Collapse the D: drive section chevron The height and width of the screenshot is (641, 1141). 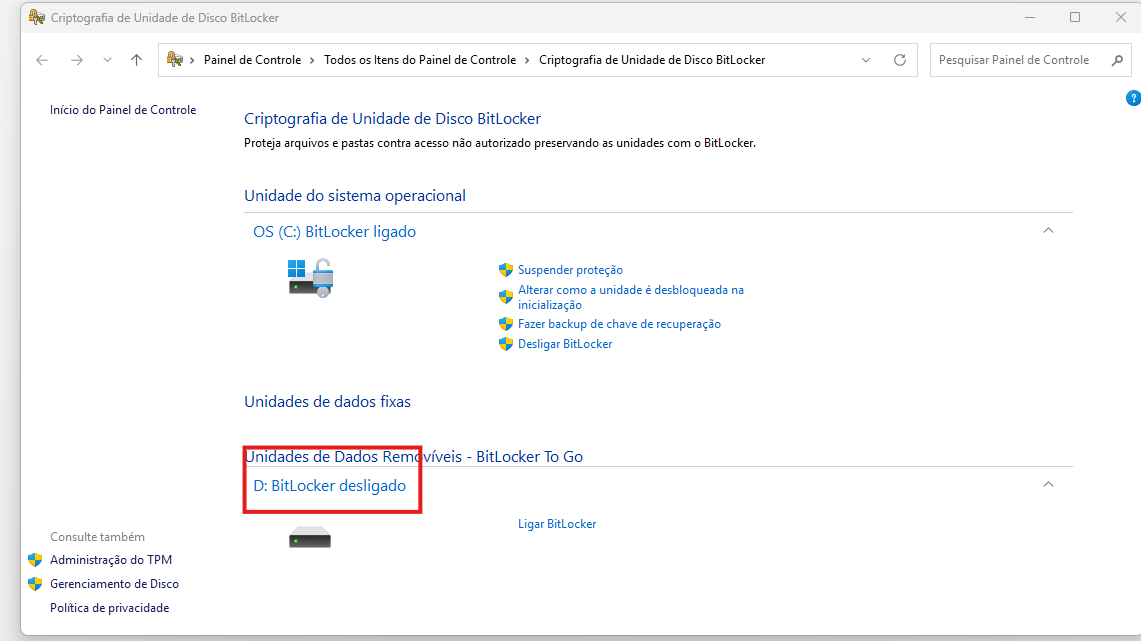pos(1049,485)
